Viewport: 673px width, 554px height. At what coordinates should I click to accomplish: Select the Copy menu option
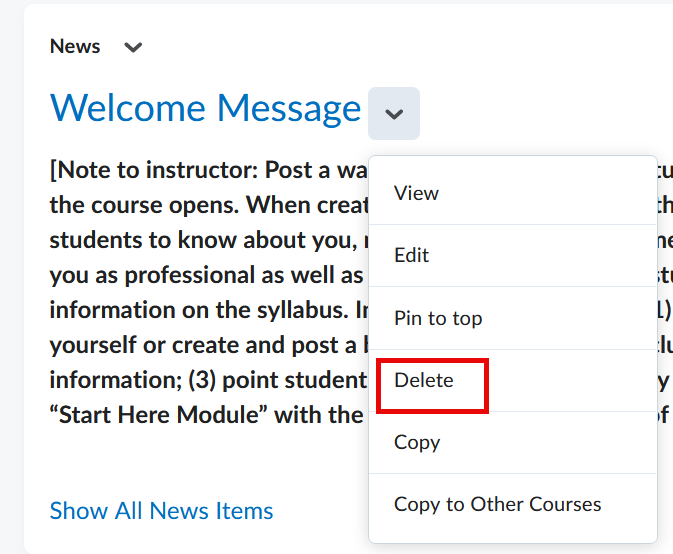(417, 442)
